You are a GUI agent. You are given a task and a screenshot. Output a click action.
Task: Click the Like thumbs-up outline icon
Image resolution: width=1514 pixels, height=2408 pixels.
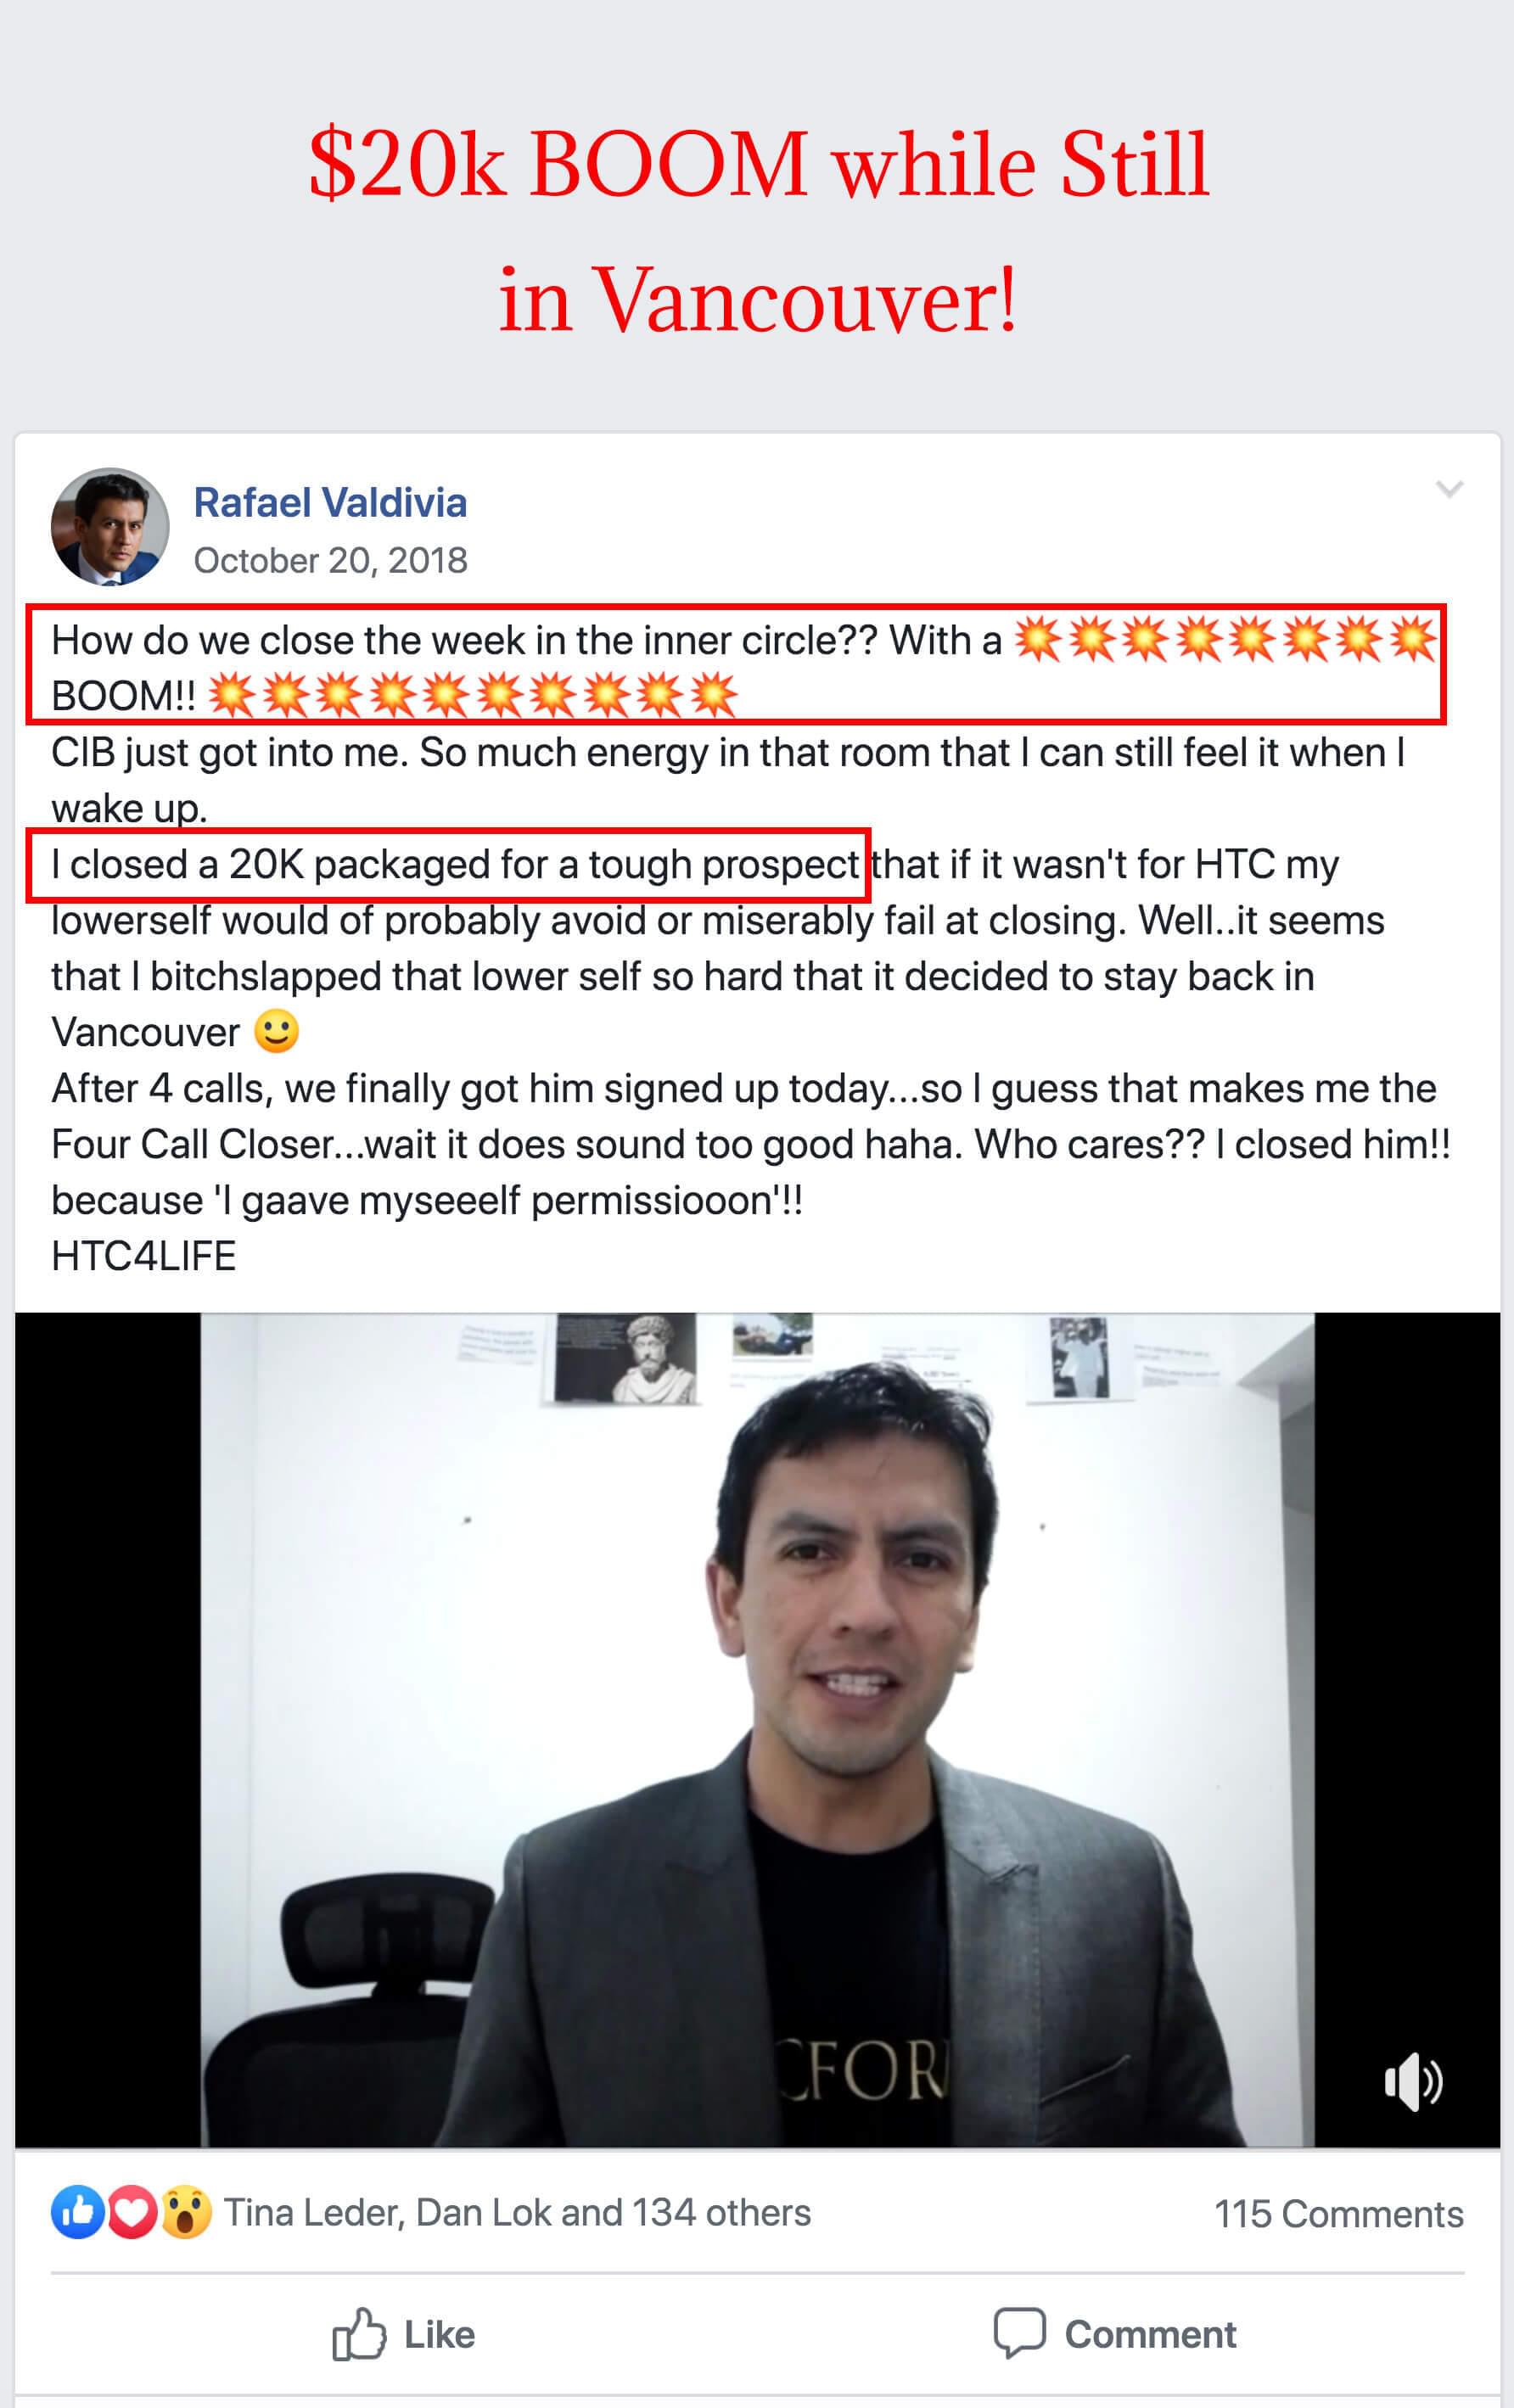tap(359, 2334)
